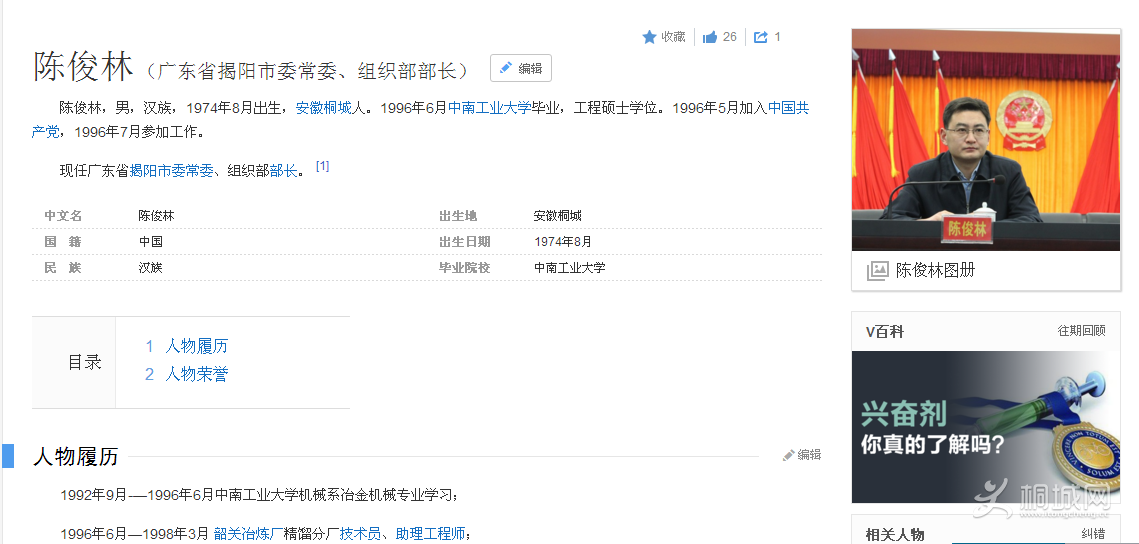Image resolution: width=1139 pixels, height=544 pixels.
Task: Click the star favorite (收藏) icon
Action: (649, 37)
